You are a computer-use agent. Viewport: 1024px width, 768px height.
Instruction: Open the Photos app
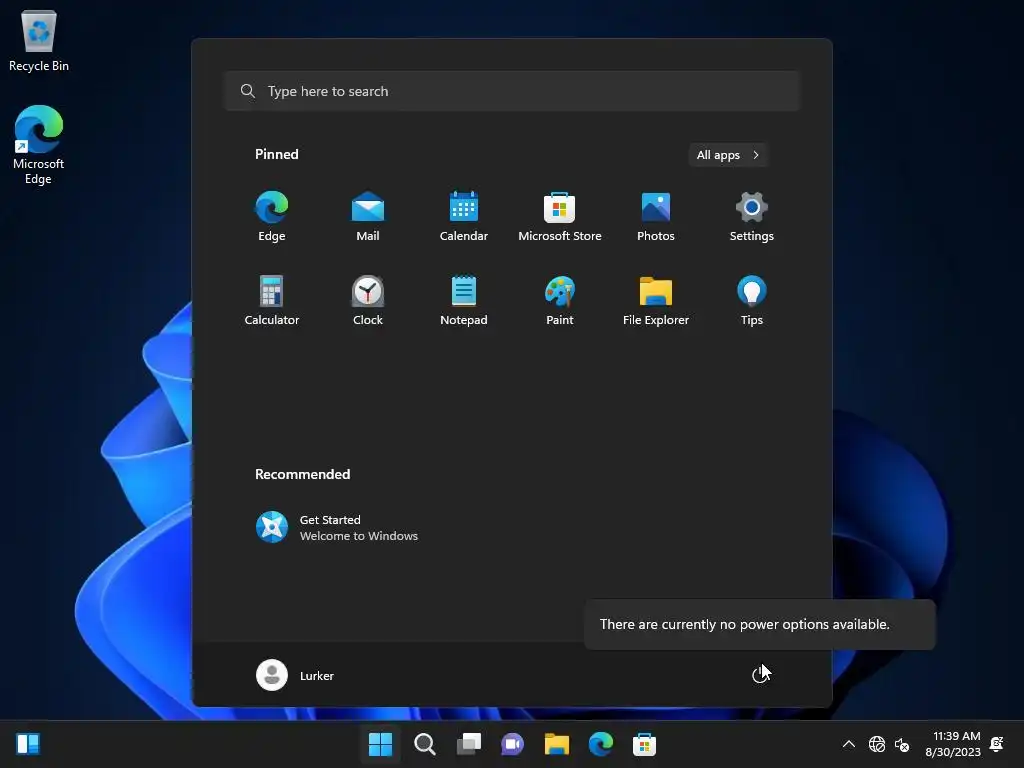tap(656, 216)
